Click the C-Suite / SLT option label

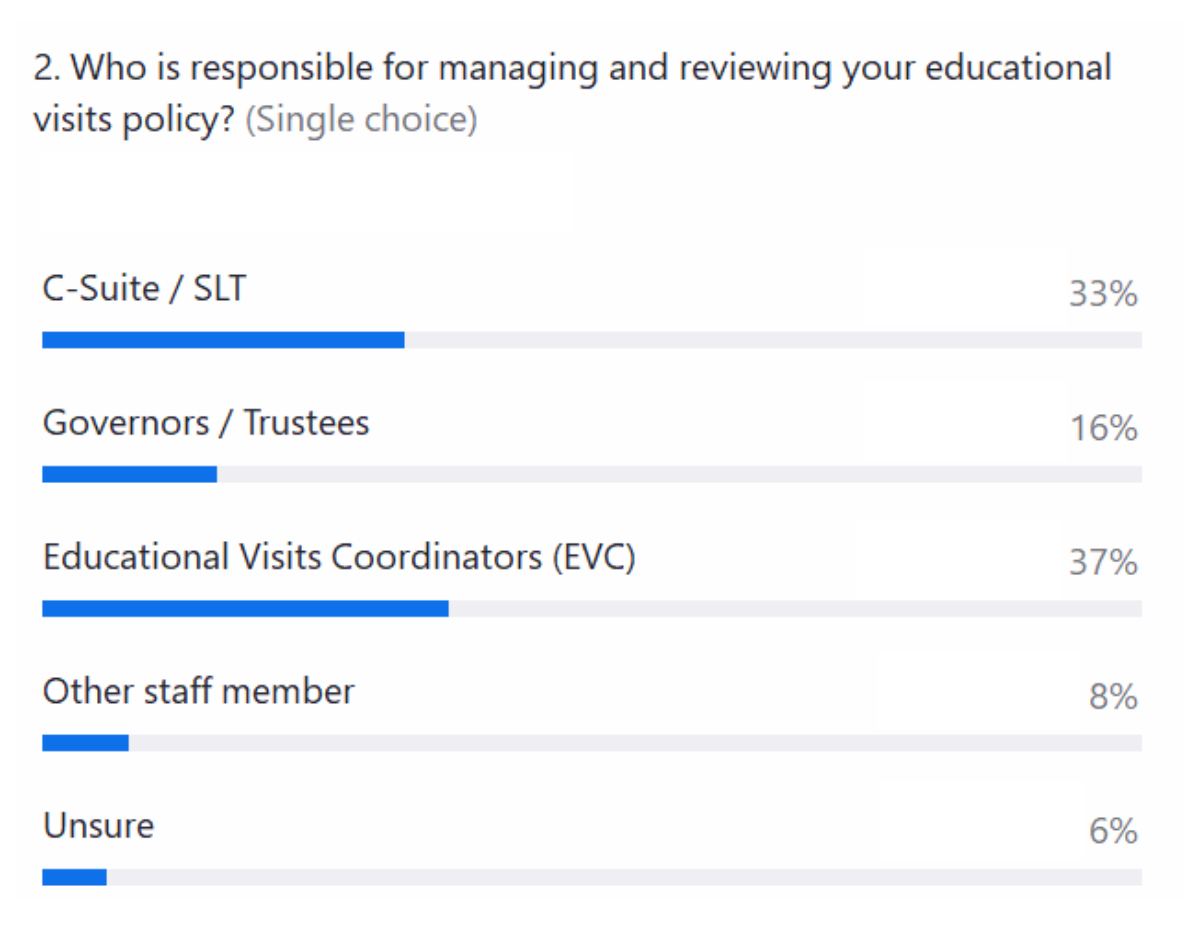pos(144,289)
